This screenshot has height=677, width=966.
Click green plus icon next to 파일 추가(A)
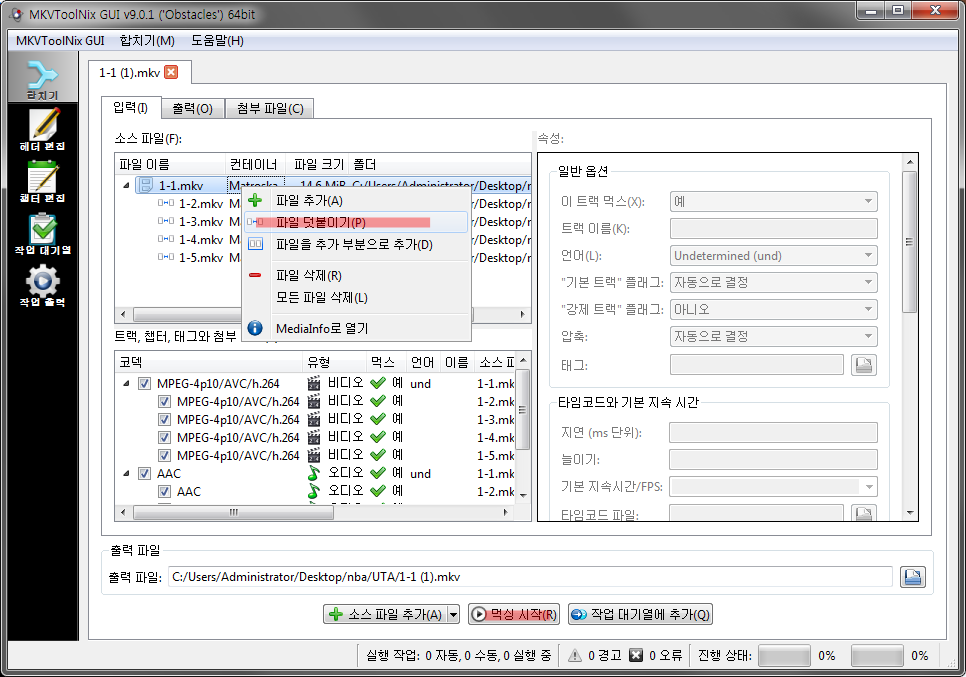255,200
